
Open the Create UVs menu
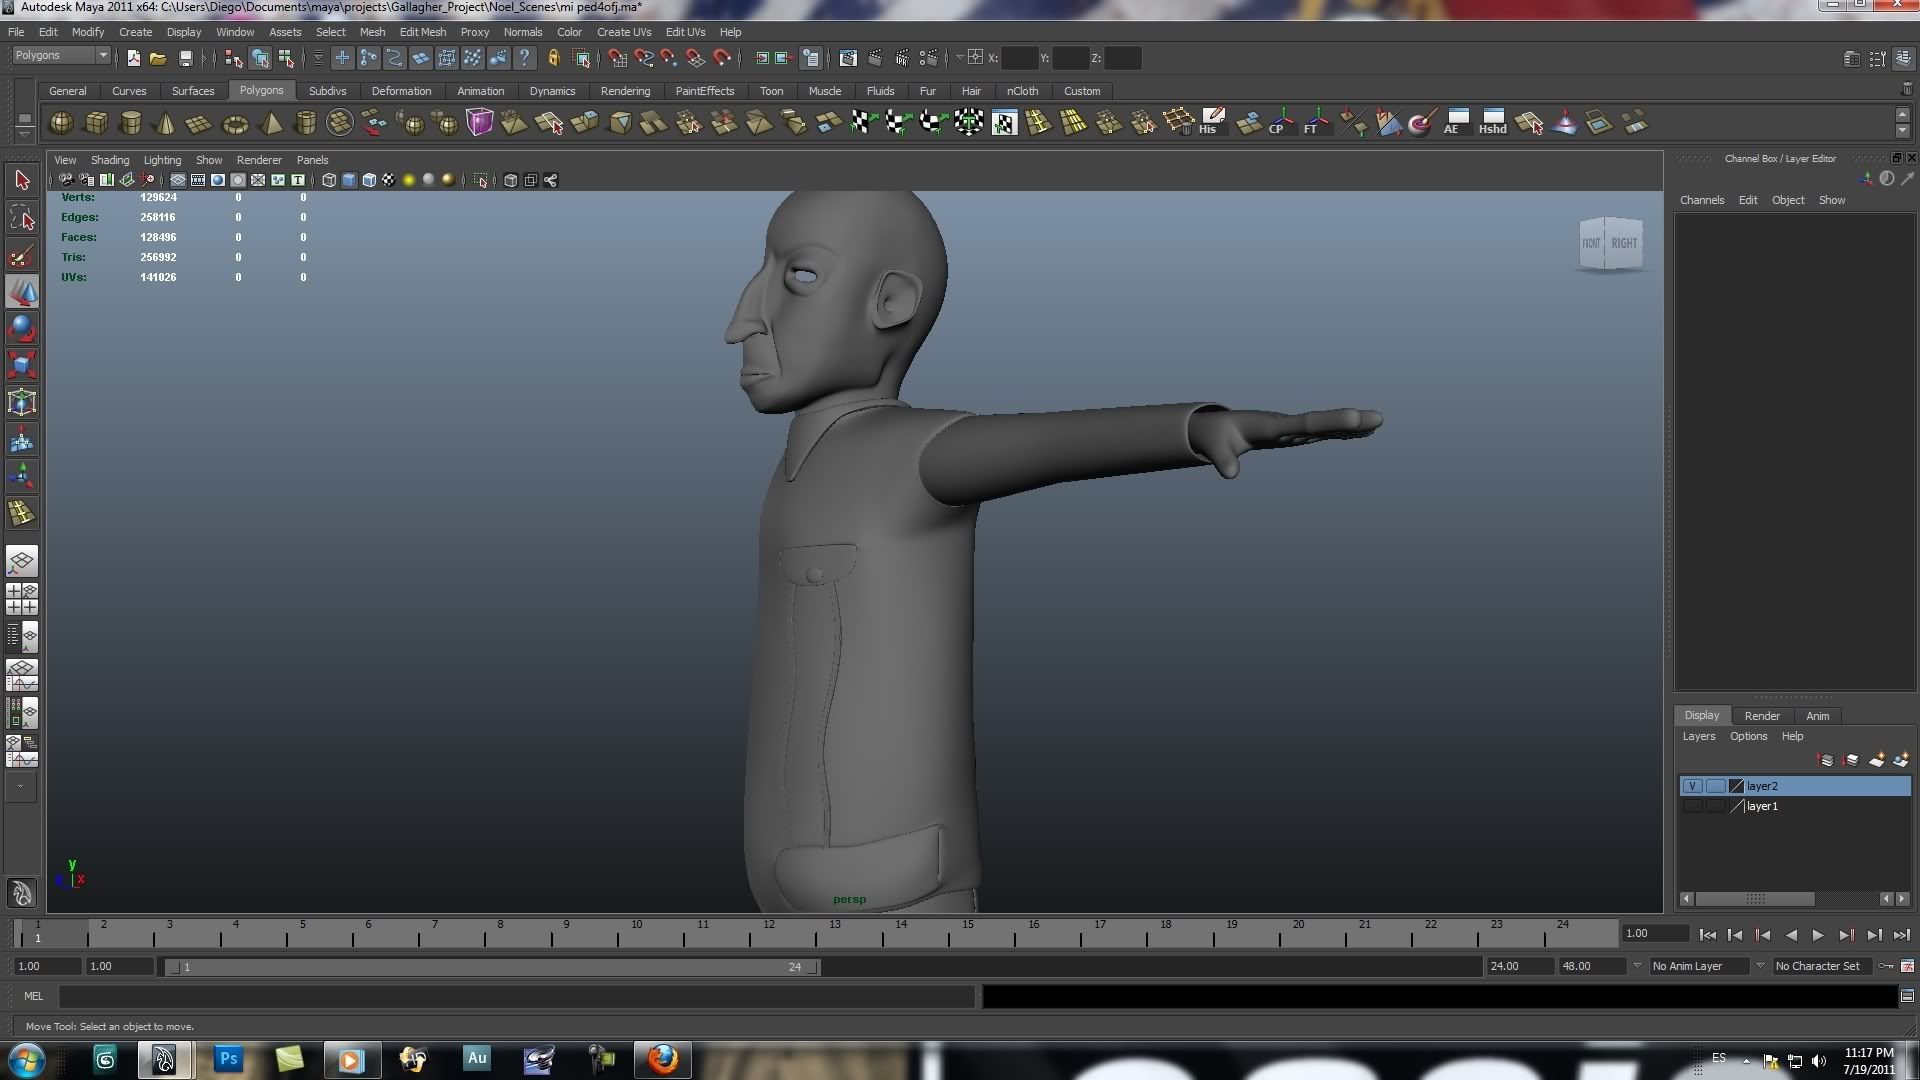coord(624,32)
